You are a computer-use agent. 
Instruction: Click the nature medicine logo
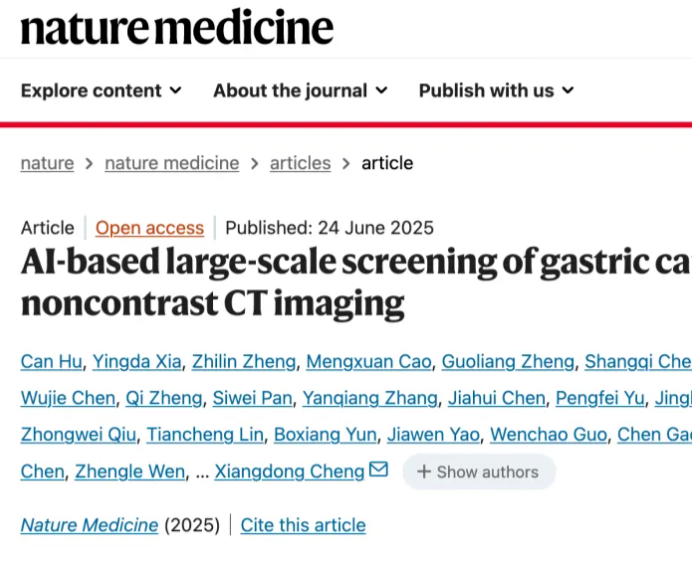[177, 27]
